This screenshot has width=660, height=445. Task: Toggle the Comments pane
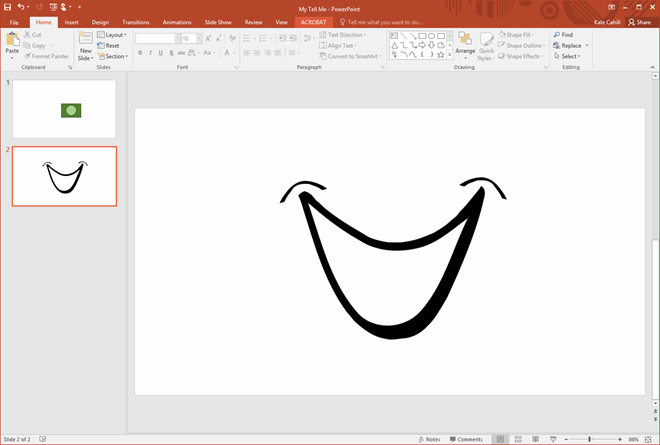[x=466, y=439]
